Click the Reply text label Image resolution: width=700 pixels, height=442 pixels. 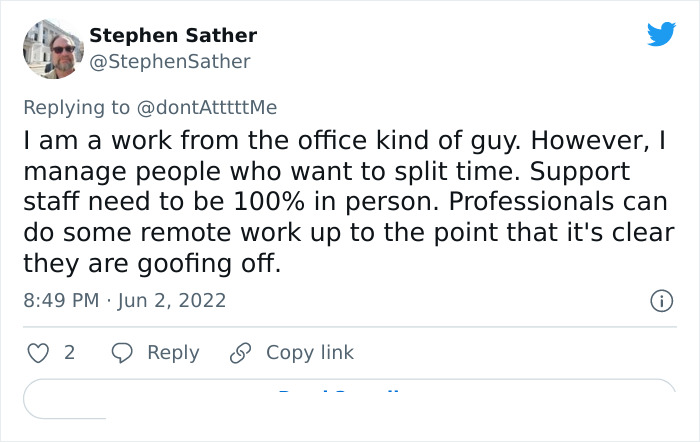pos(173,353)
